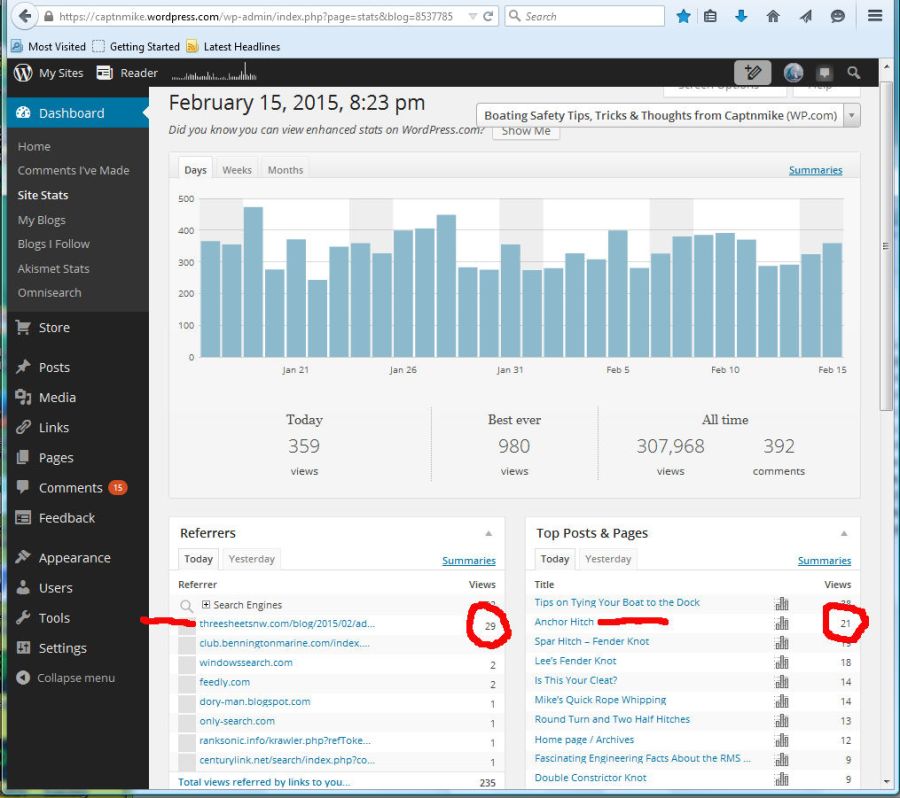900x798 pixels.
Task: Click the Firefox bookmark star icon
Action: [683, 16]
